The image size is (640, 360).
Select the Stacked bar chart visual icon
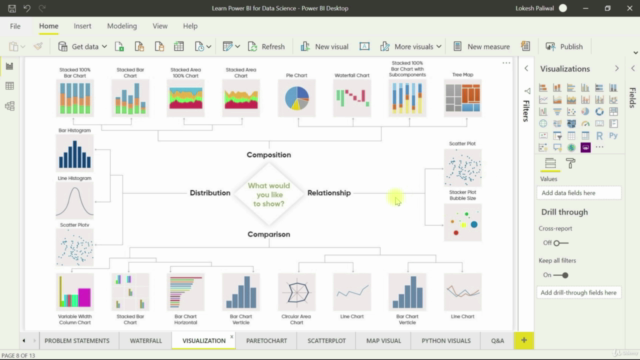point(543,88)
